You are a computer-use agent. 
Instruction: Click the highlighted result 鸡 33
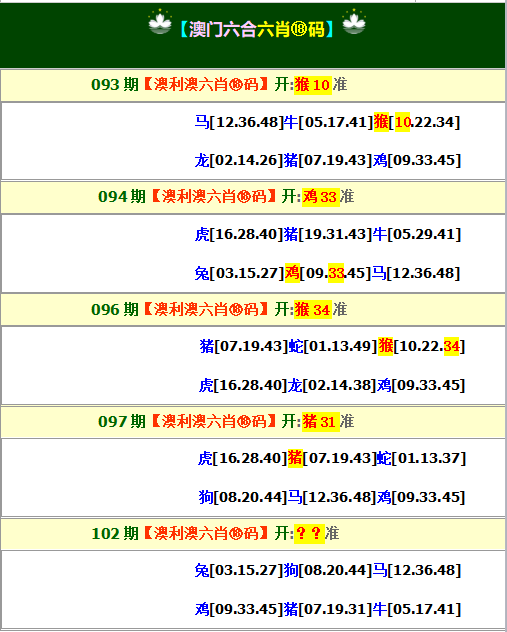(320, 197)
